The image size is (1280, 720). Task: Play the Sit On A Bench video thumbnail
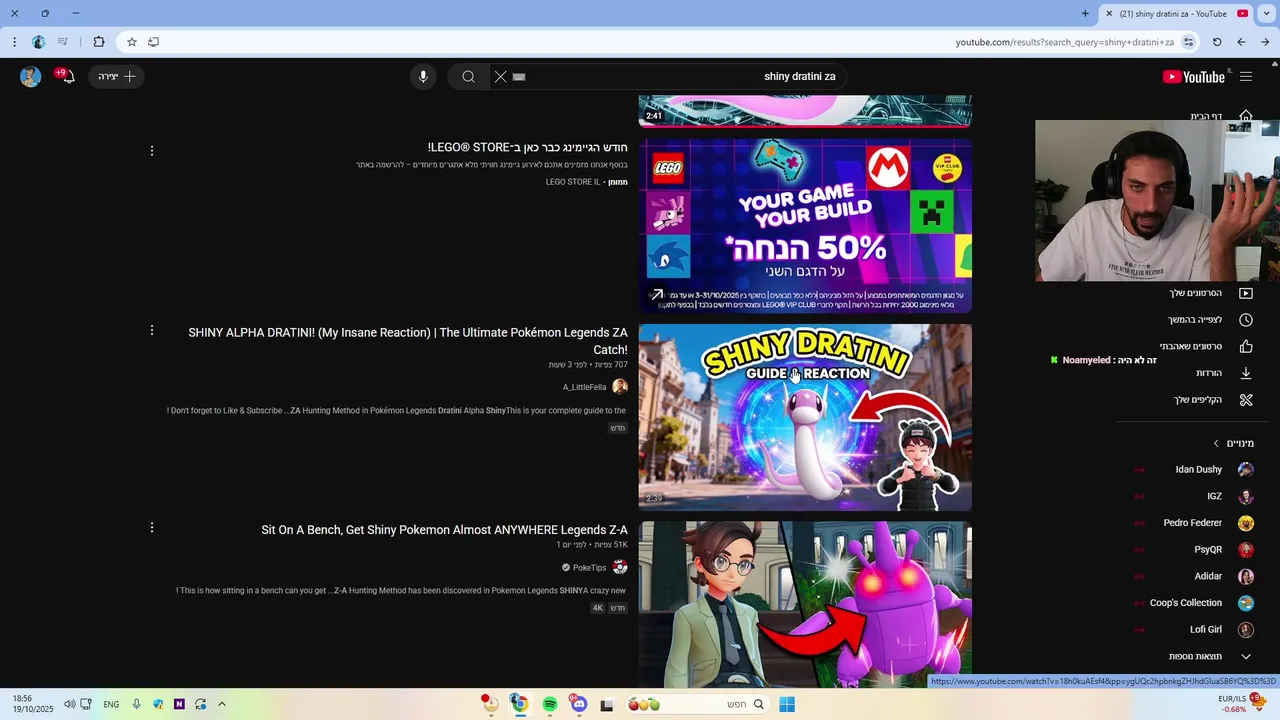coord(805,603)
